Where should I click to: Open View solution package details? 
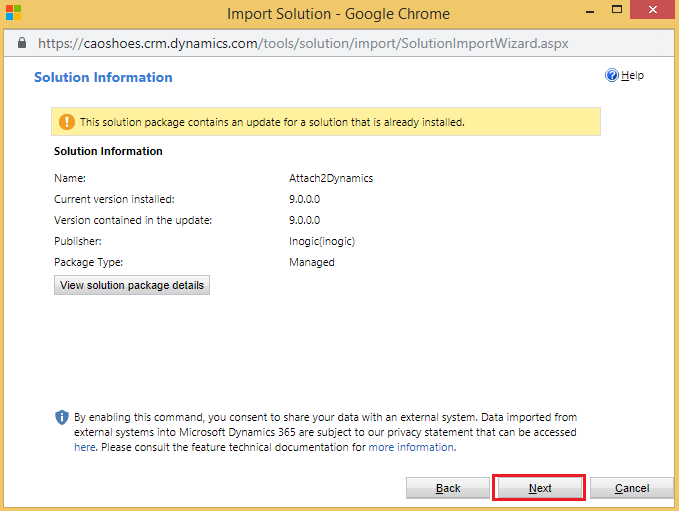[x=132, y=285]
